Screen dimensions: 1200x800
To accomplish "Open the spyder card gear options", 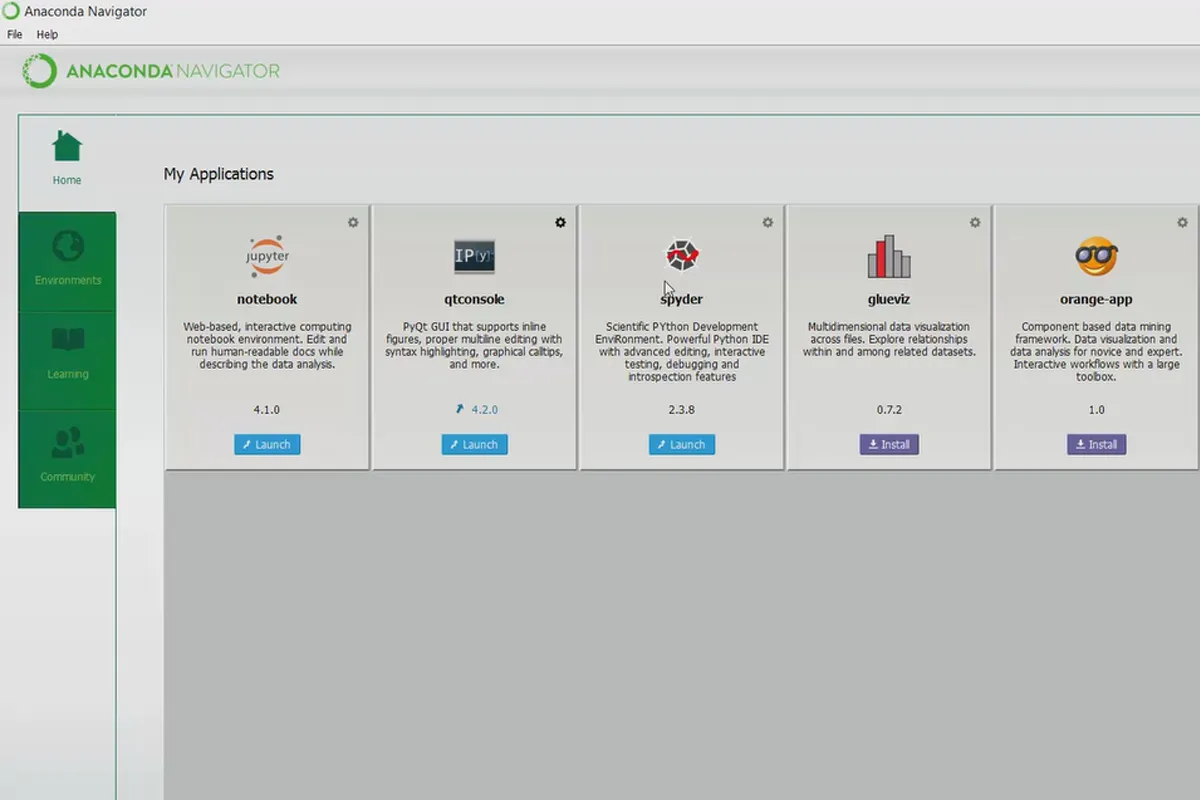I will click(x=768, y=222).
